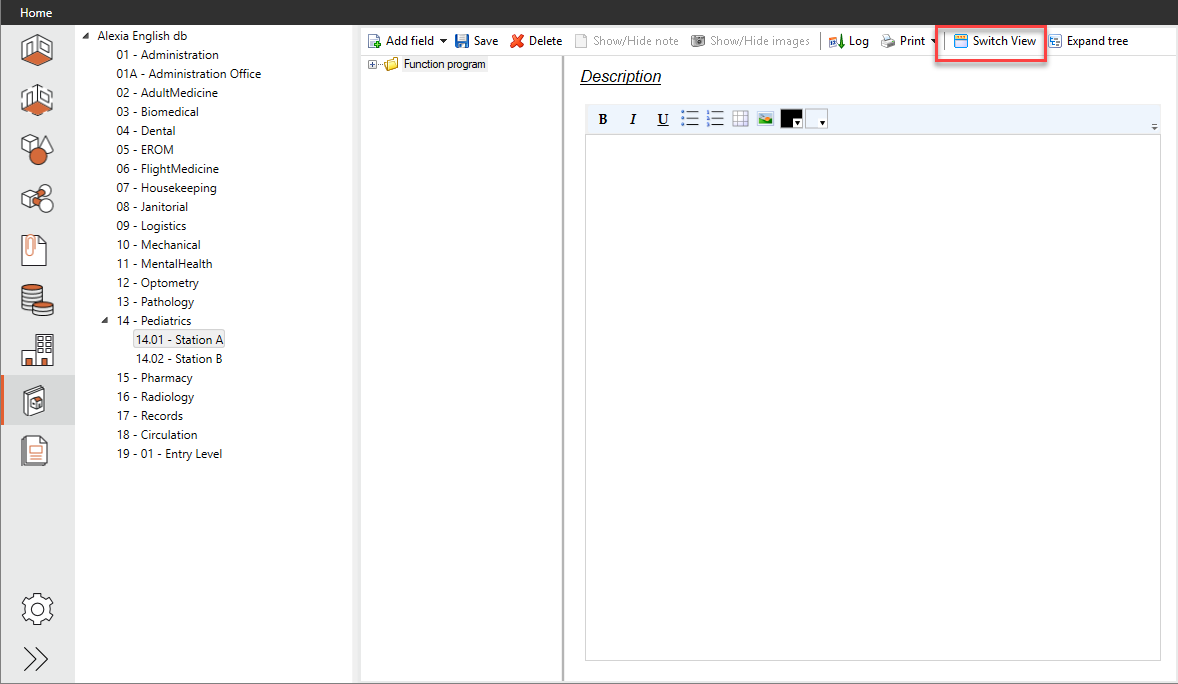Insert a table in description editor
Screen dimensions: 1178x684
[x=740, y=119]
